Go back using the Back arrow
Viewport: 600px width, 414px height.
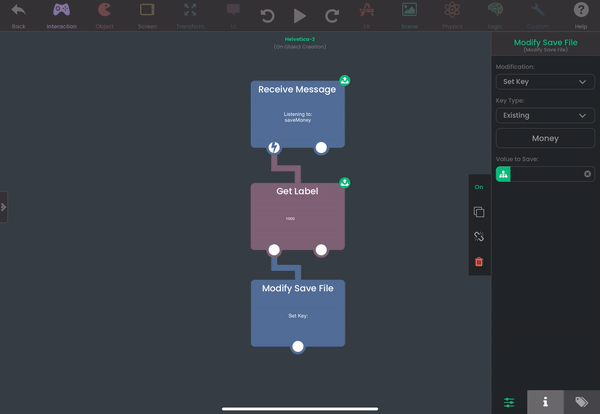pos(18,15)
